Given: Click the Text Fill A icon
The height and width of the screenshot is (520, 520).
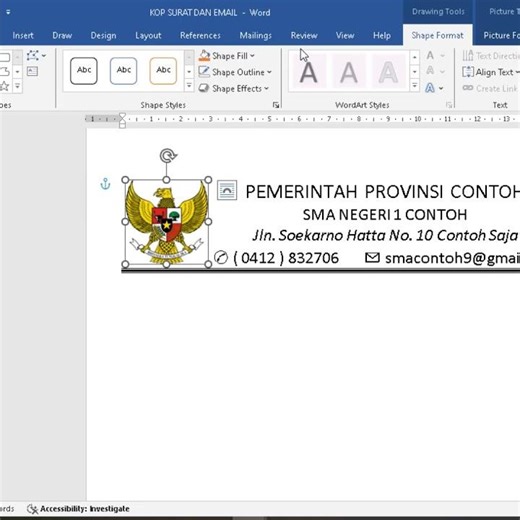Looking at the screenshot, I should click(430, 55).
